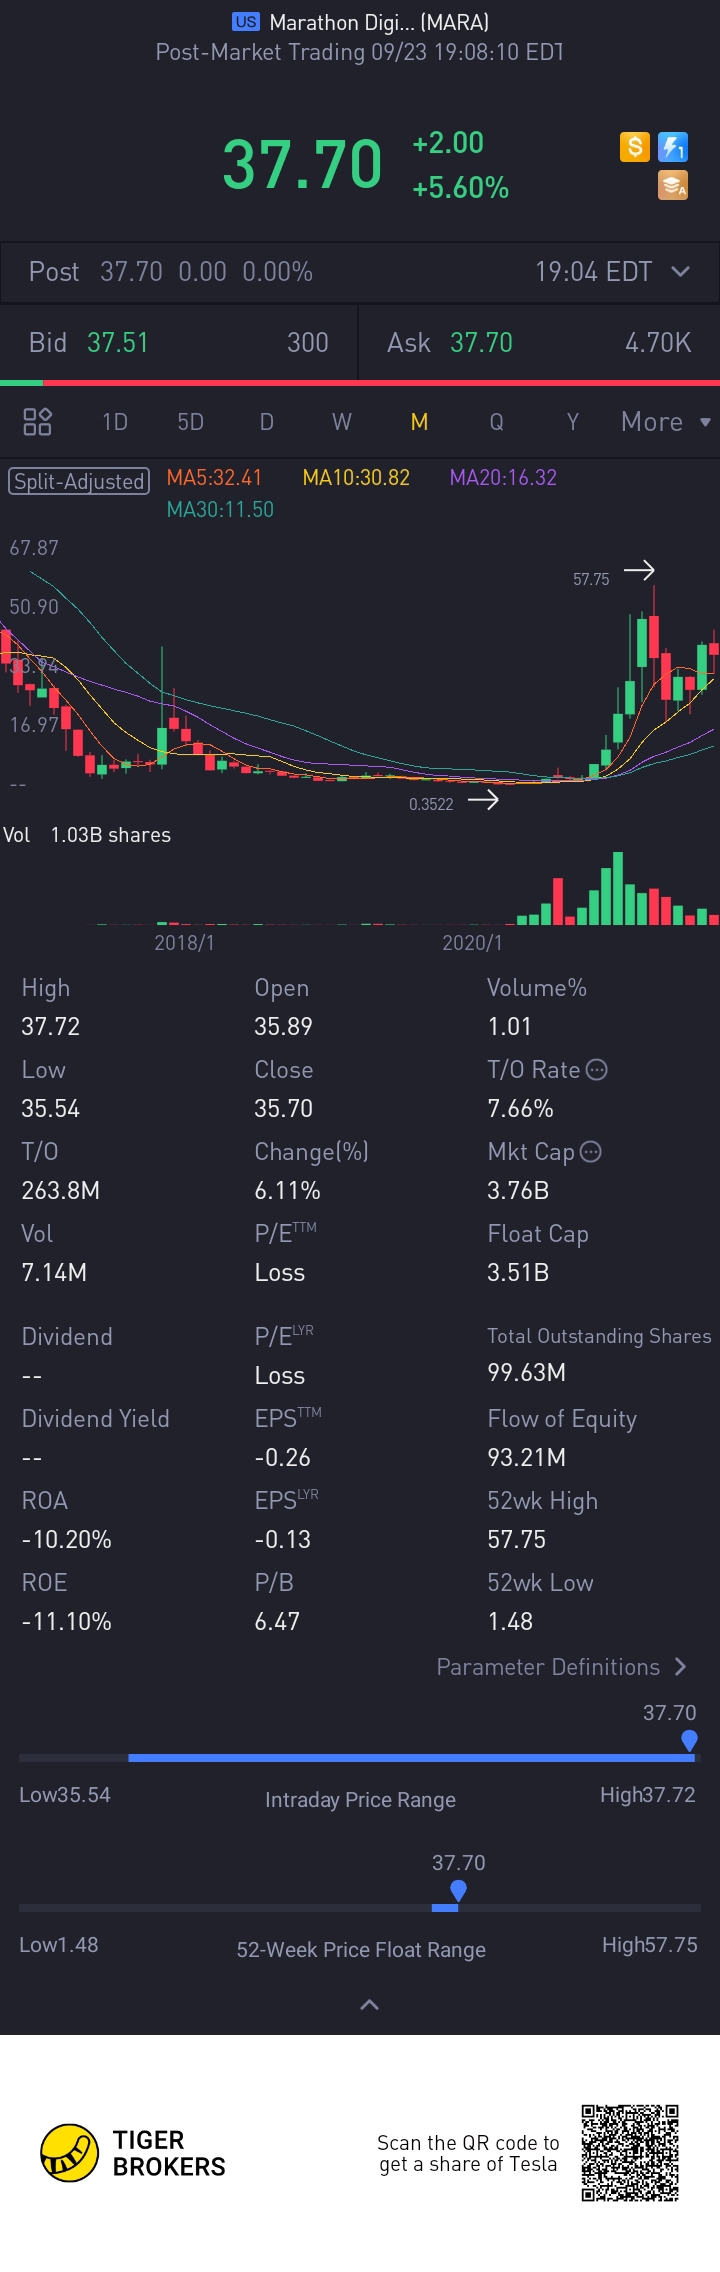The width and height of the screenshot is (720, 2272).
Task: Tap the T/O Rate info icon
Action: tap(597, 1070)
